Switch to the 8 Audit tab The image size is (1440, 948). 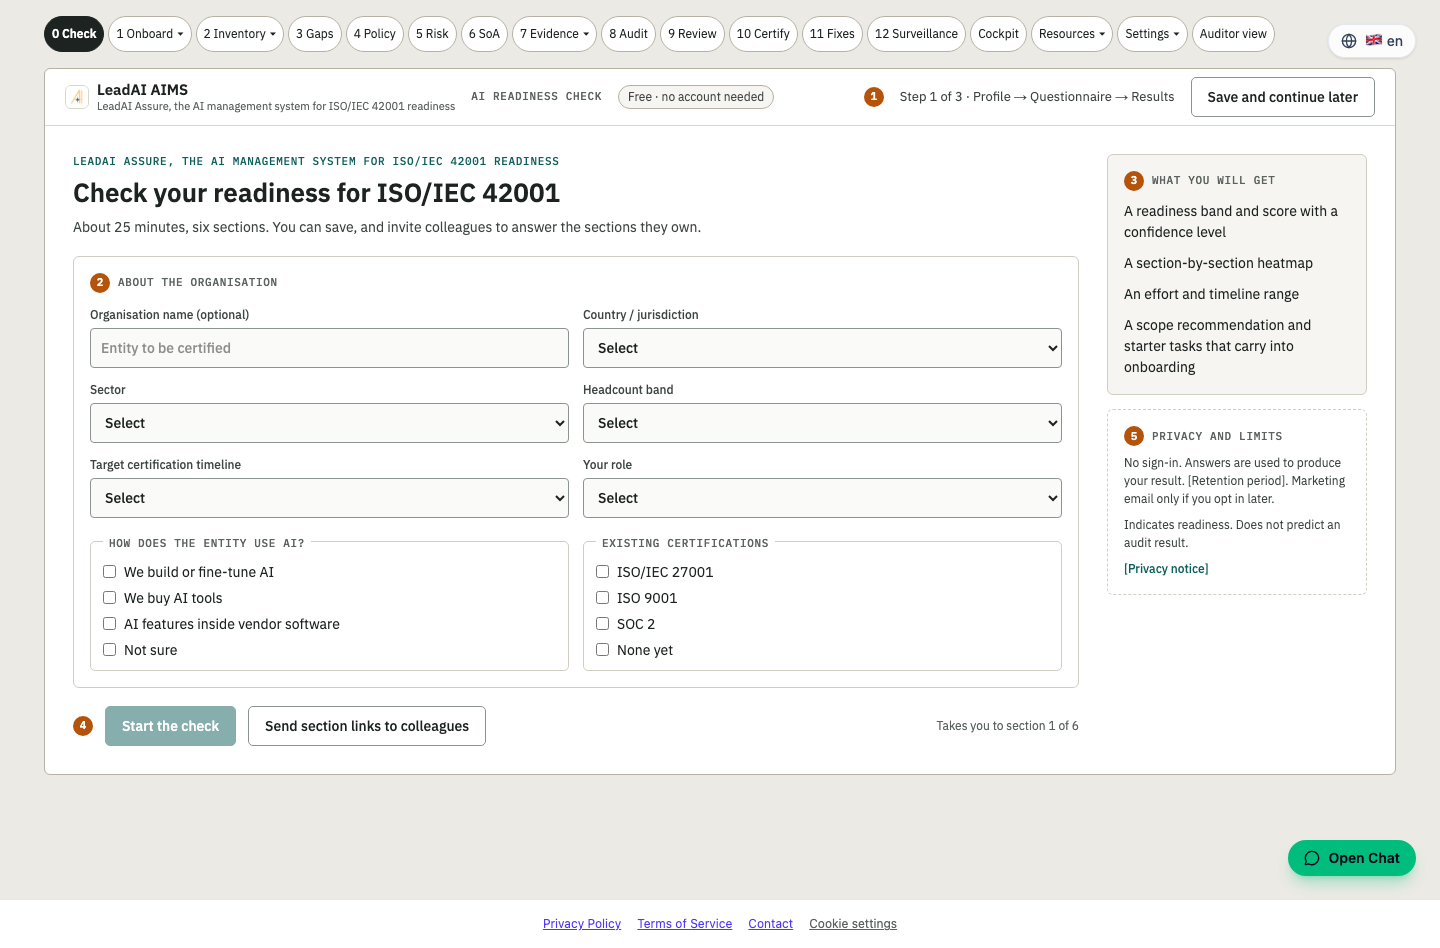point(628,34)
